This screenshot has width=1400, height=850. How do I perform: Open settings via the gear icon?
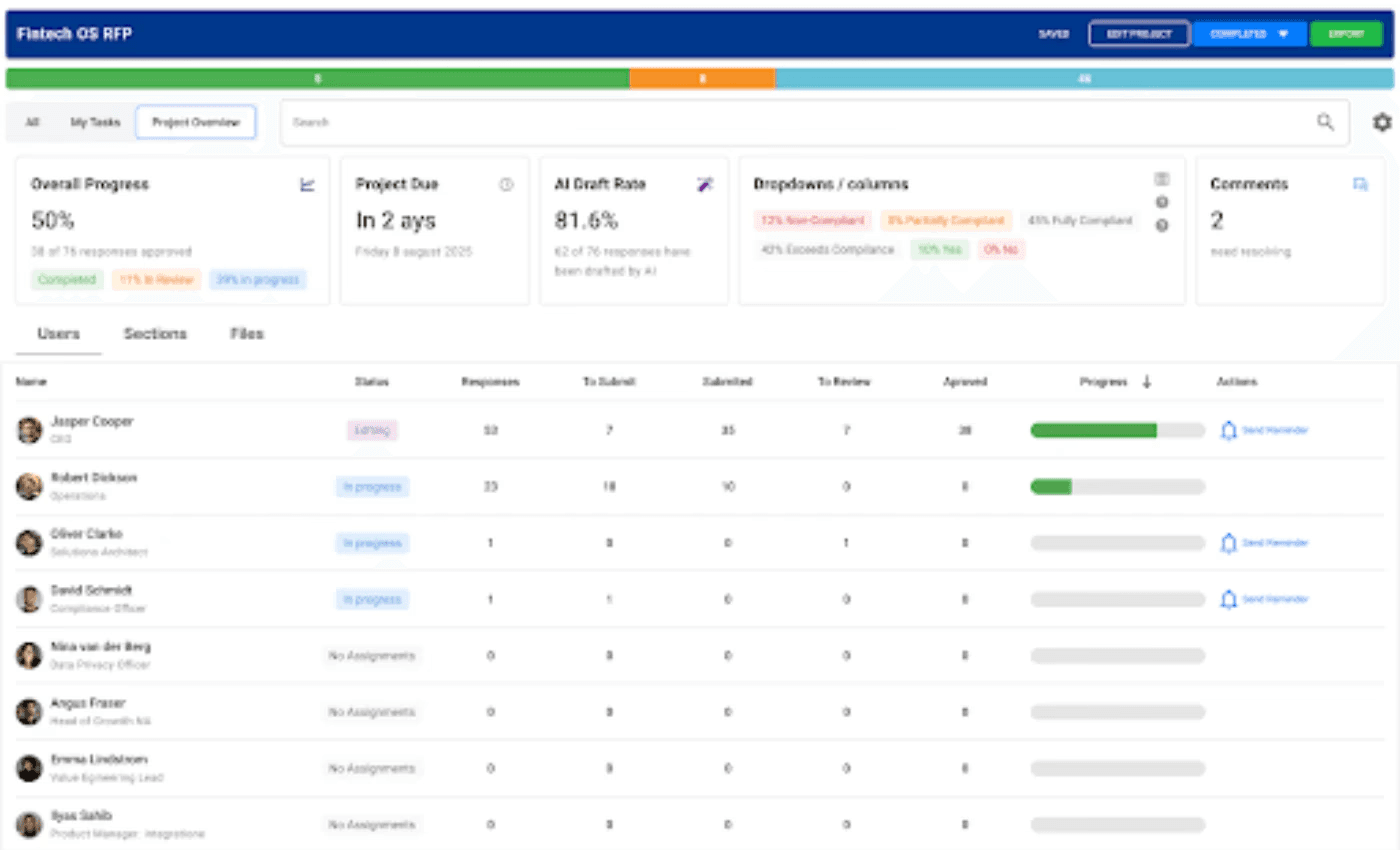click(x=1382, y=121)
